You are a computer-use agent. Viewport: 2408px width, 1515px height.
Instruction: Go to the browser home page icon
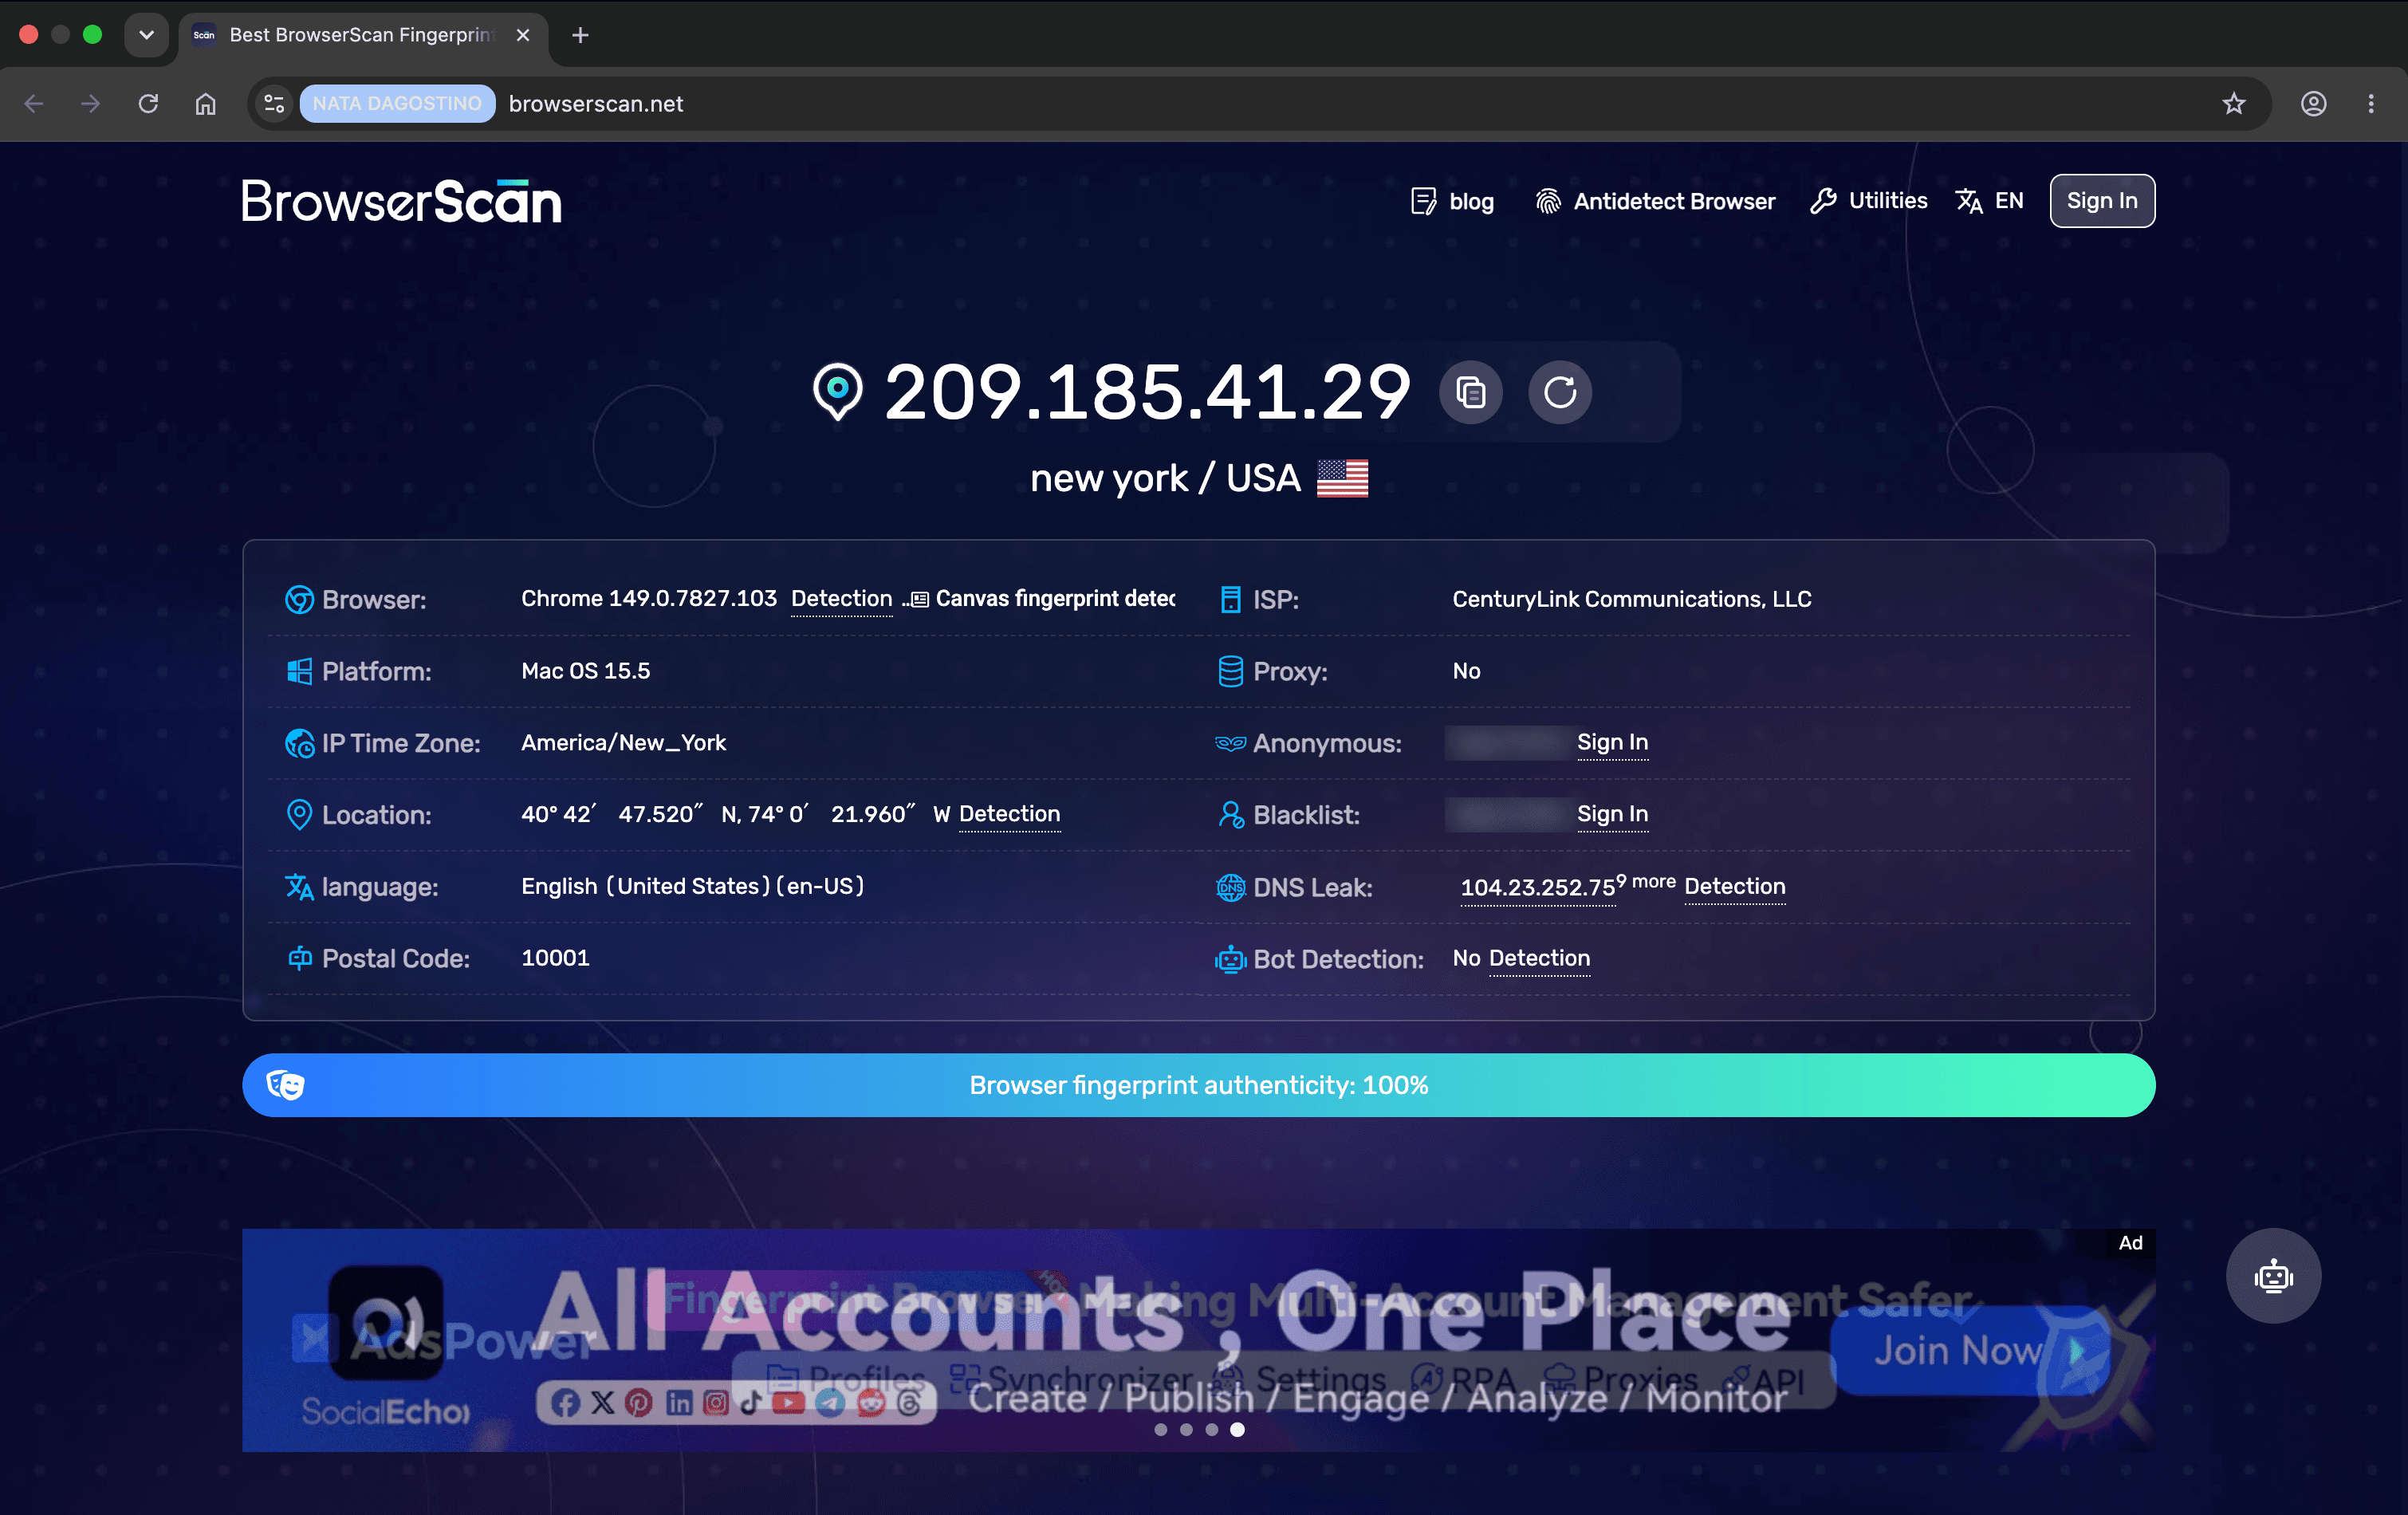point(205,104)
